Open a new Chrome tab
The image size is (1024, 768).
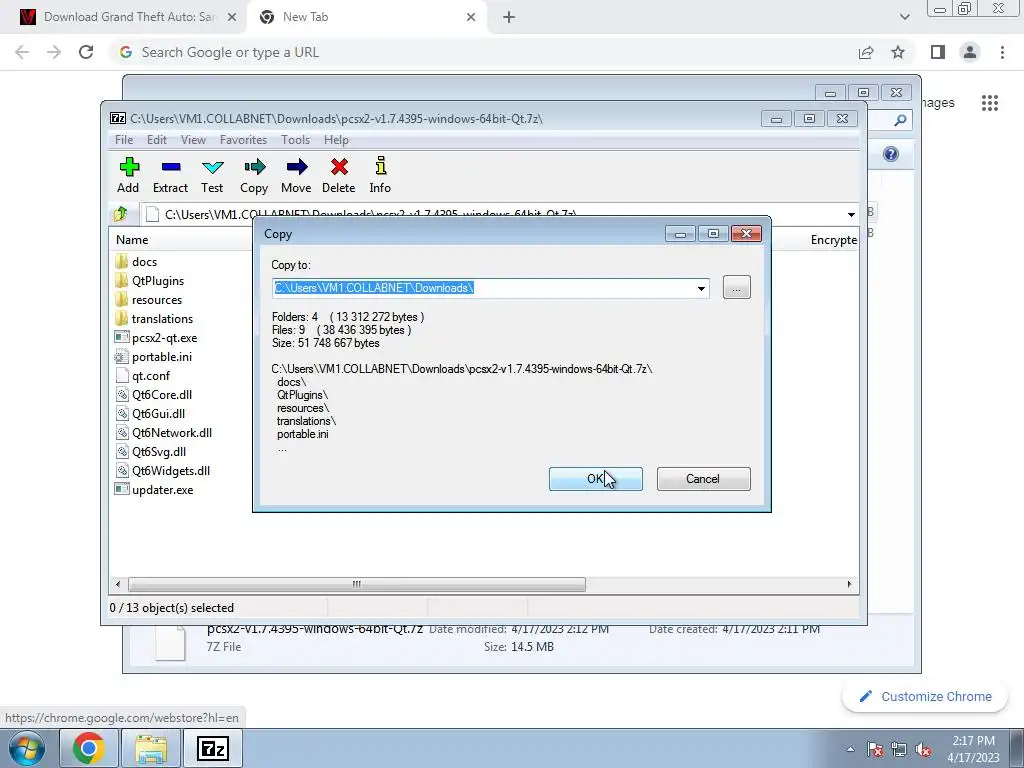[x=509, y=17]
